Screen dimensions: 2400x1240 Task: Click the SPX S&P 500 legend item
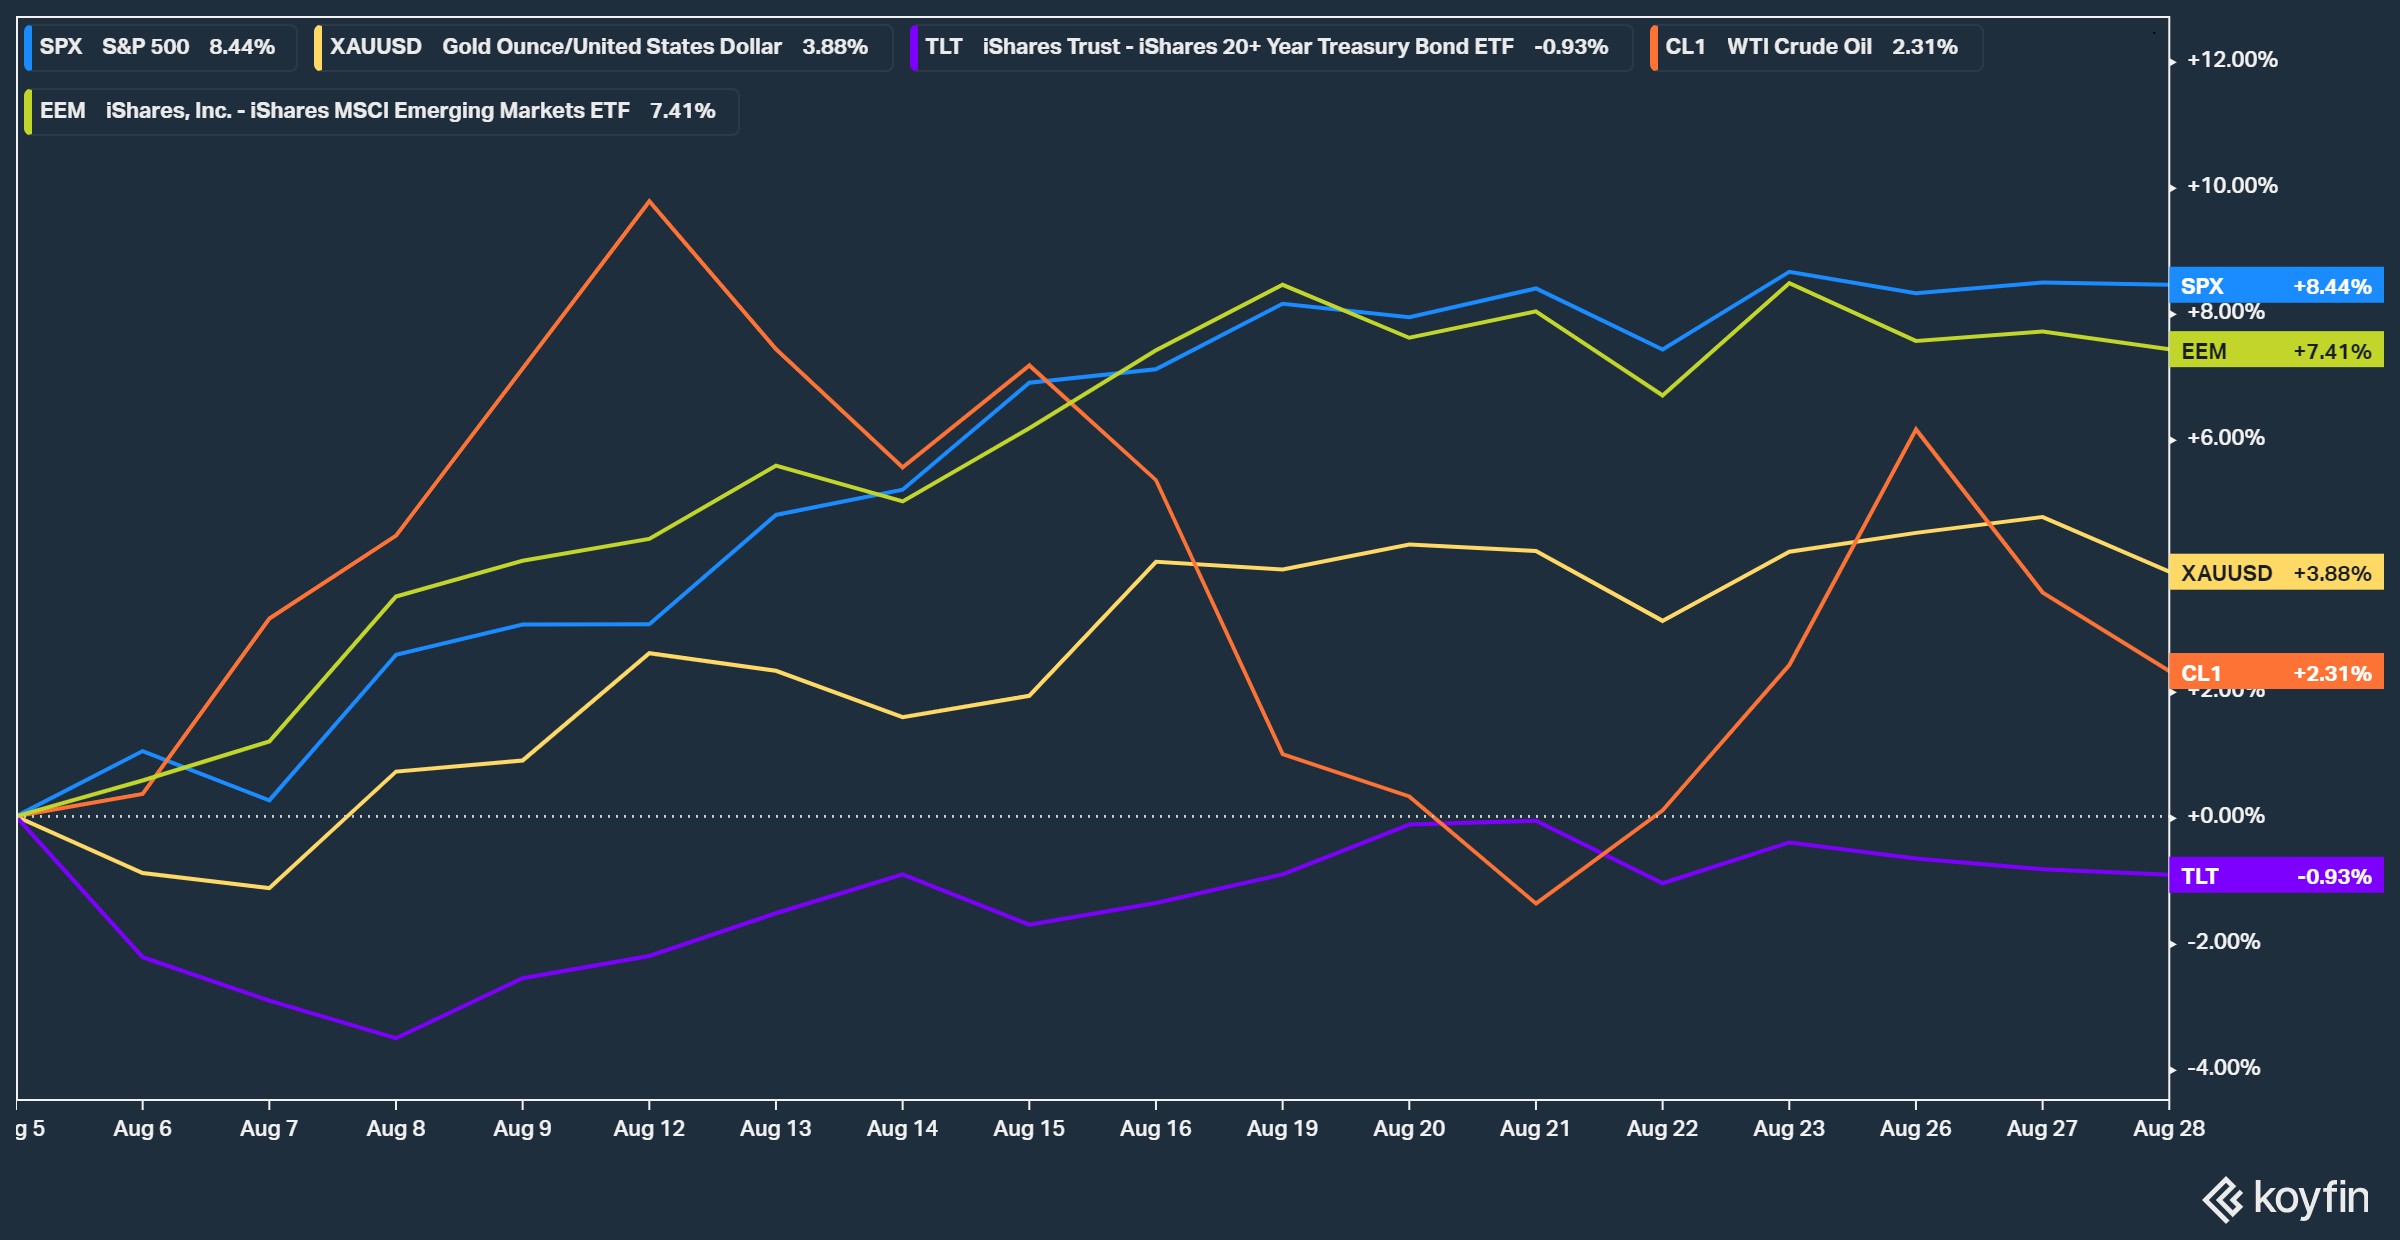tap(158, 47)
